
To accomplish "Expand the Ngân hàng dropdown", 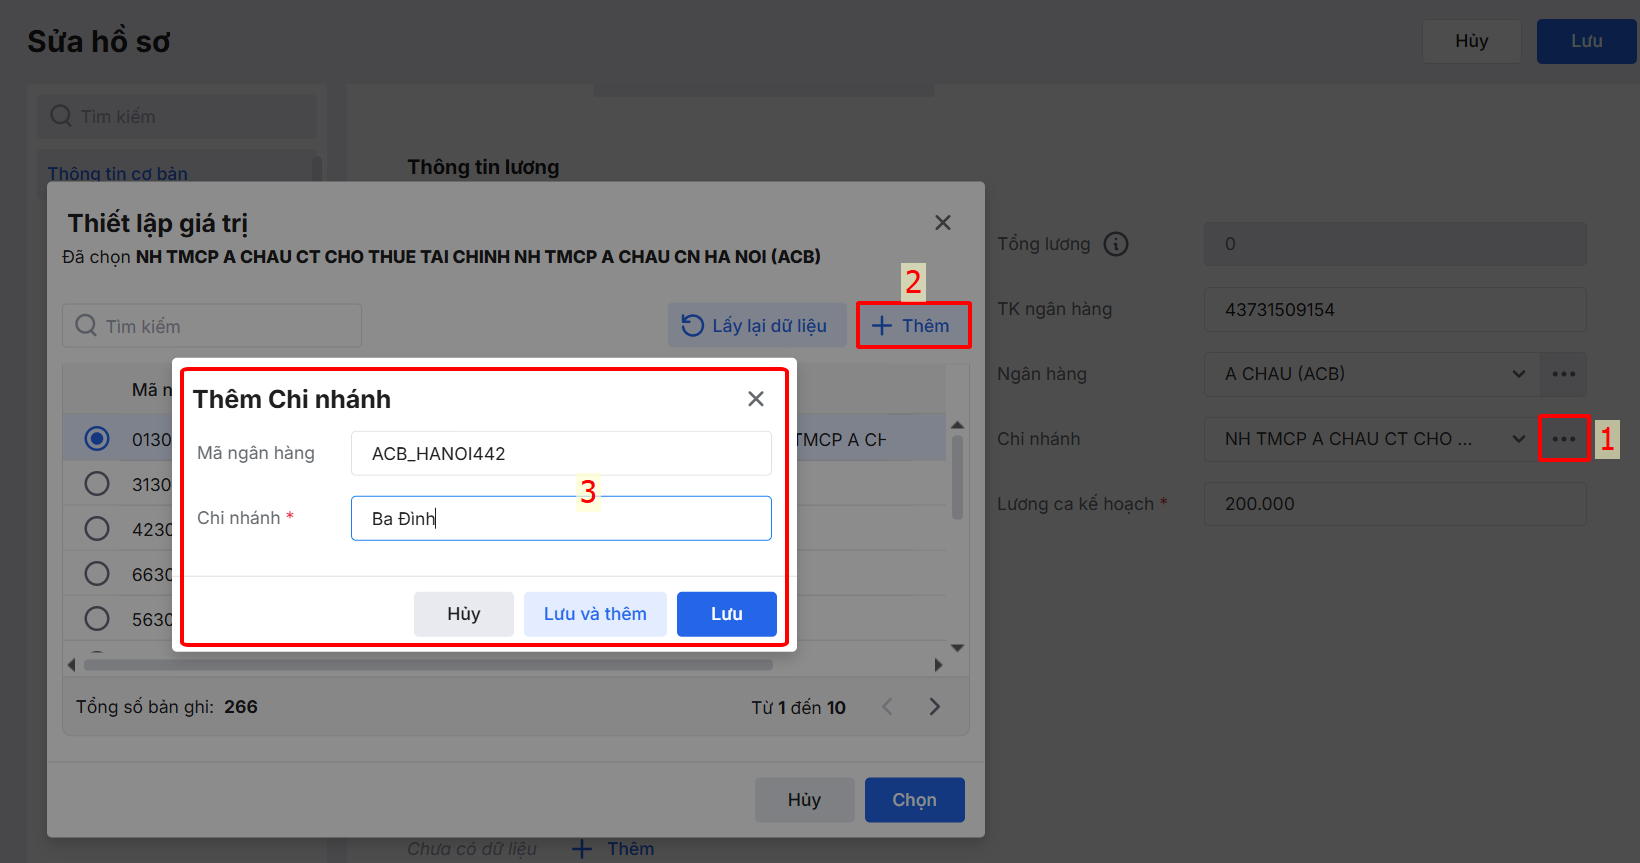I will click(1518, 374).
